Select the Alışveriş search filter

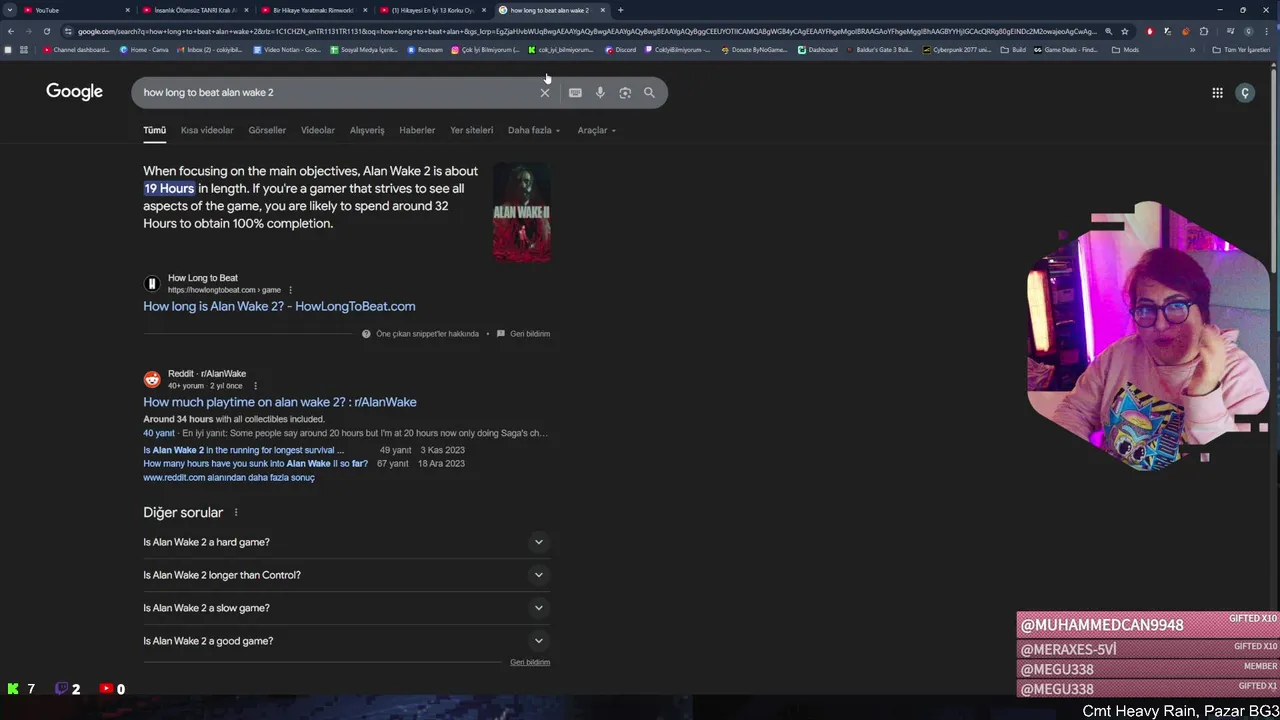tap(367, 130)
